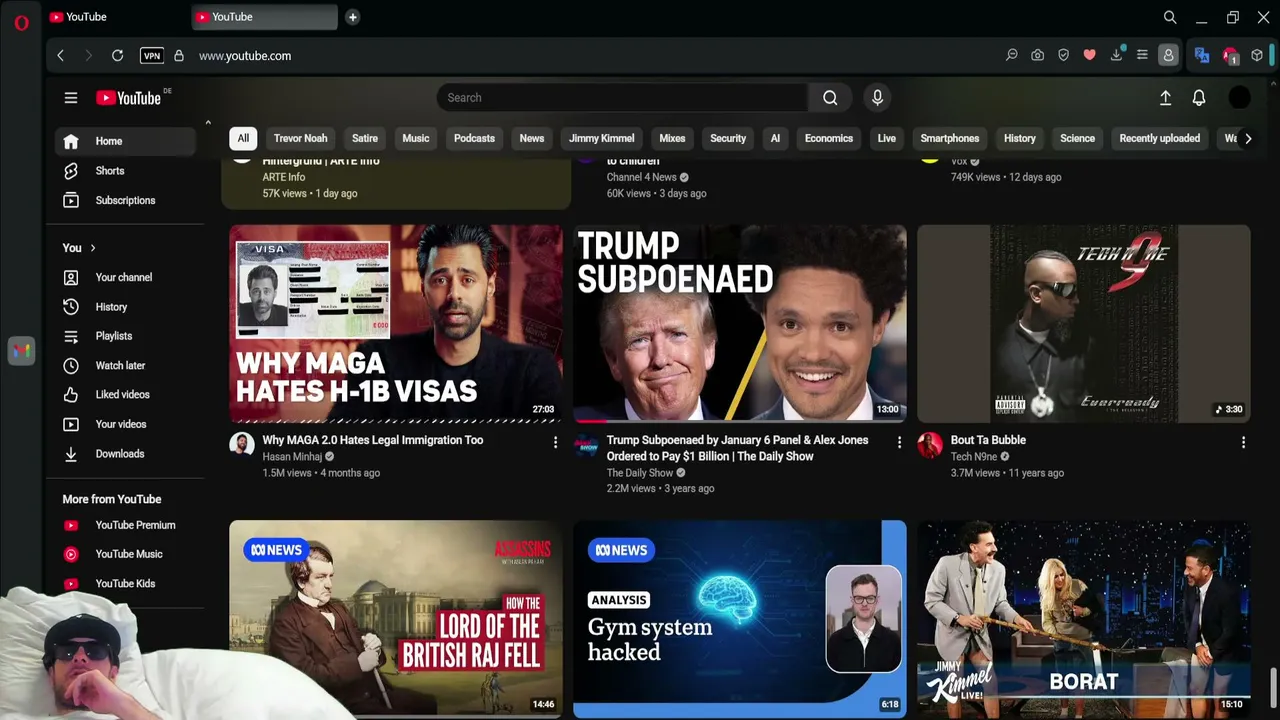Image resolution: width=1280 pixels, height=720 pixels.
Task: Open Opera tab search magnifier
Action: 1170,17
